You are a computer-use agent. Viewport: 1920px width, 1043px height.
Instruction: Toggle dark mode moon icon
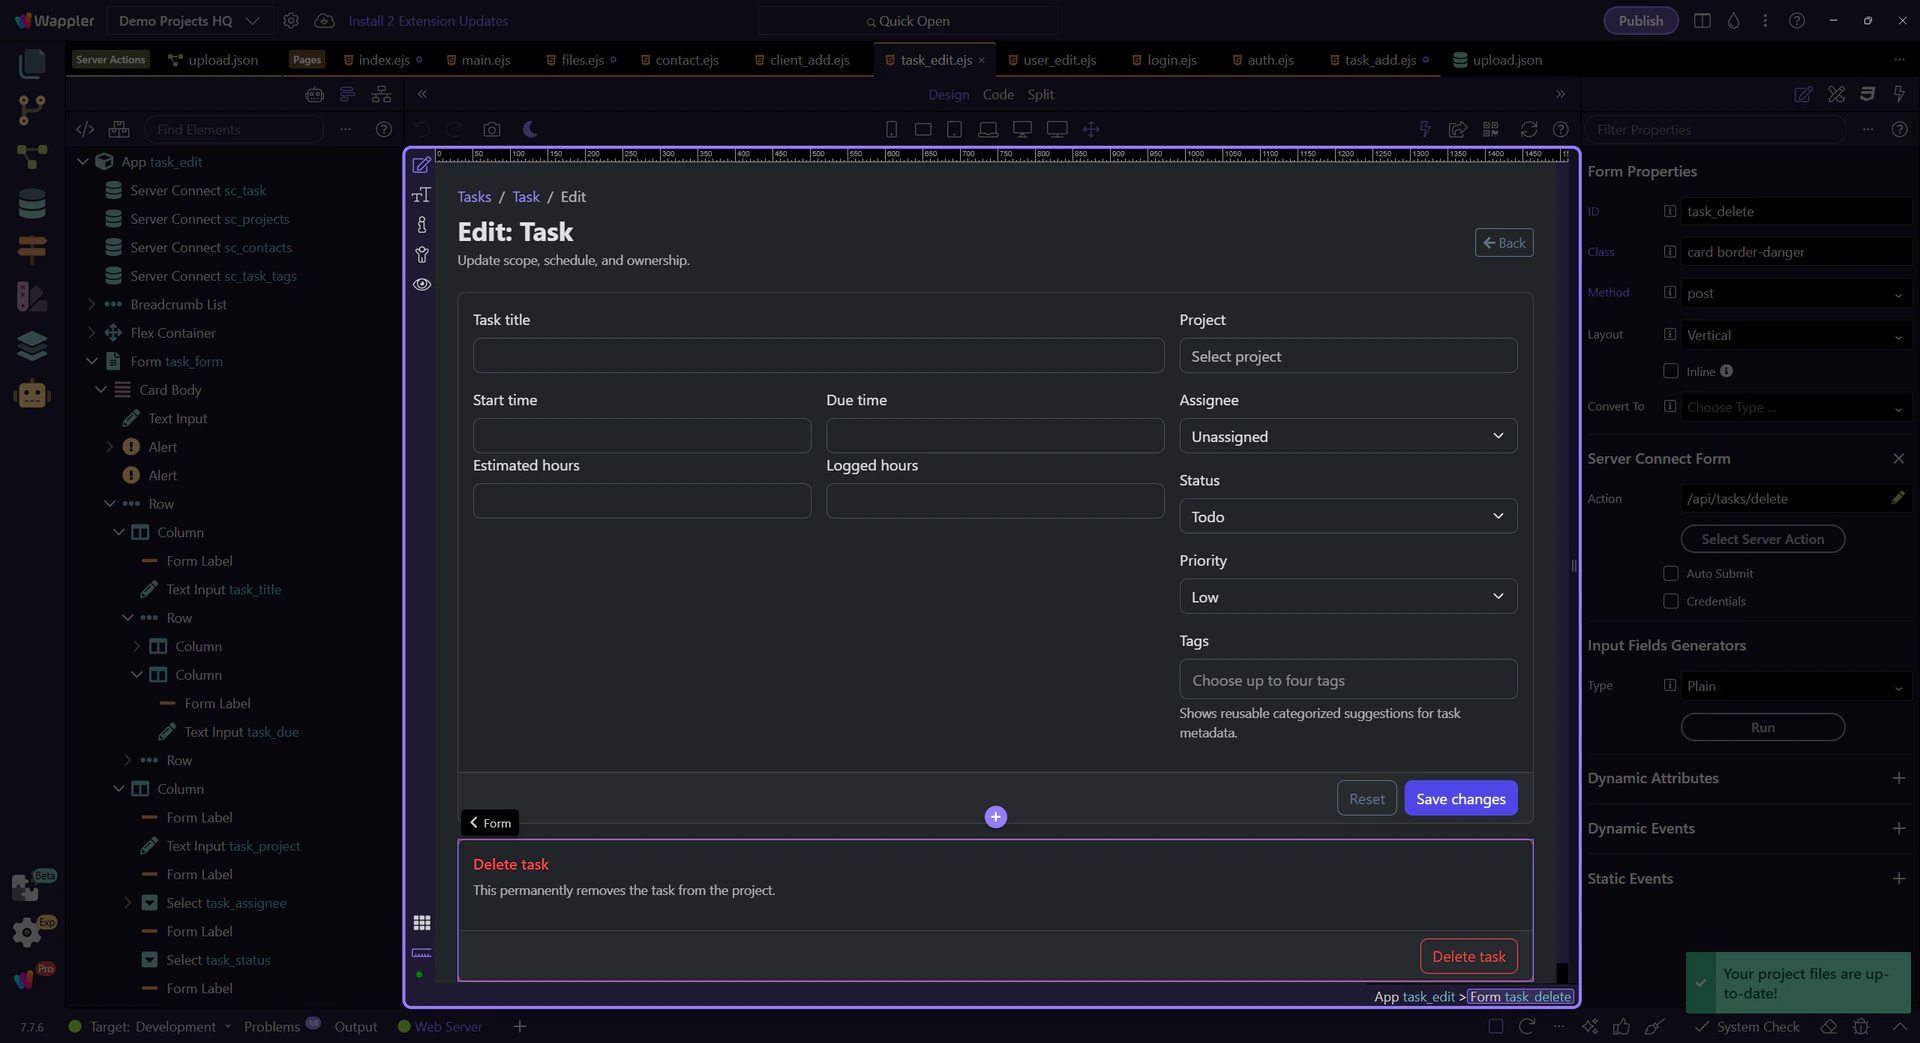point(530,129)
